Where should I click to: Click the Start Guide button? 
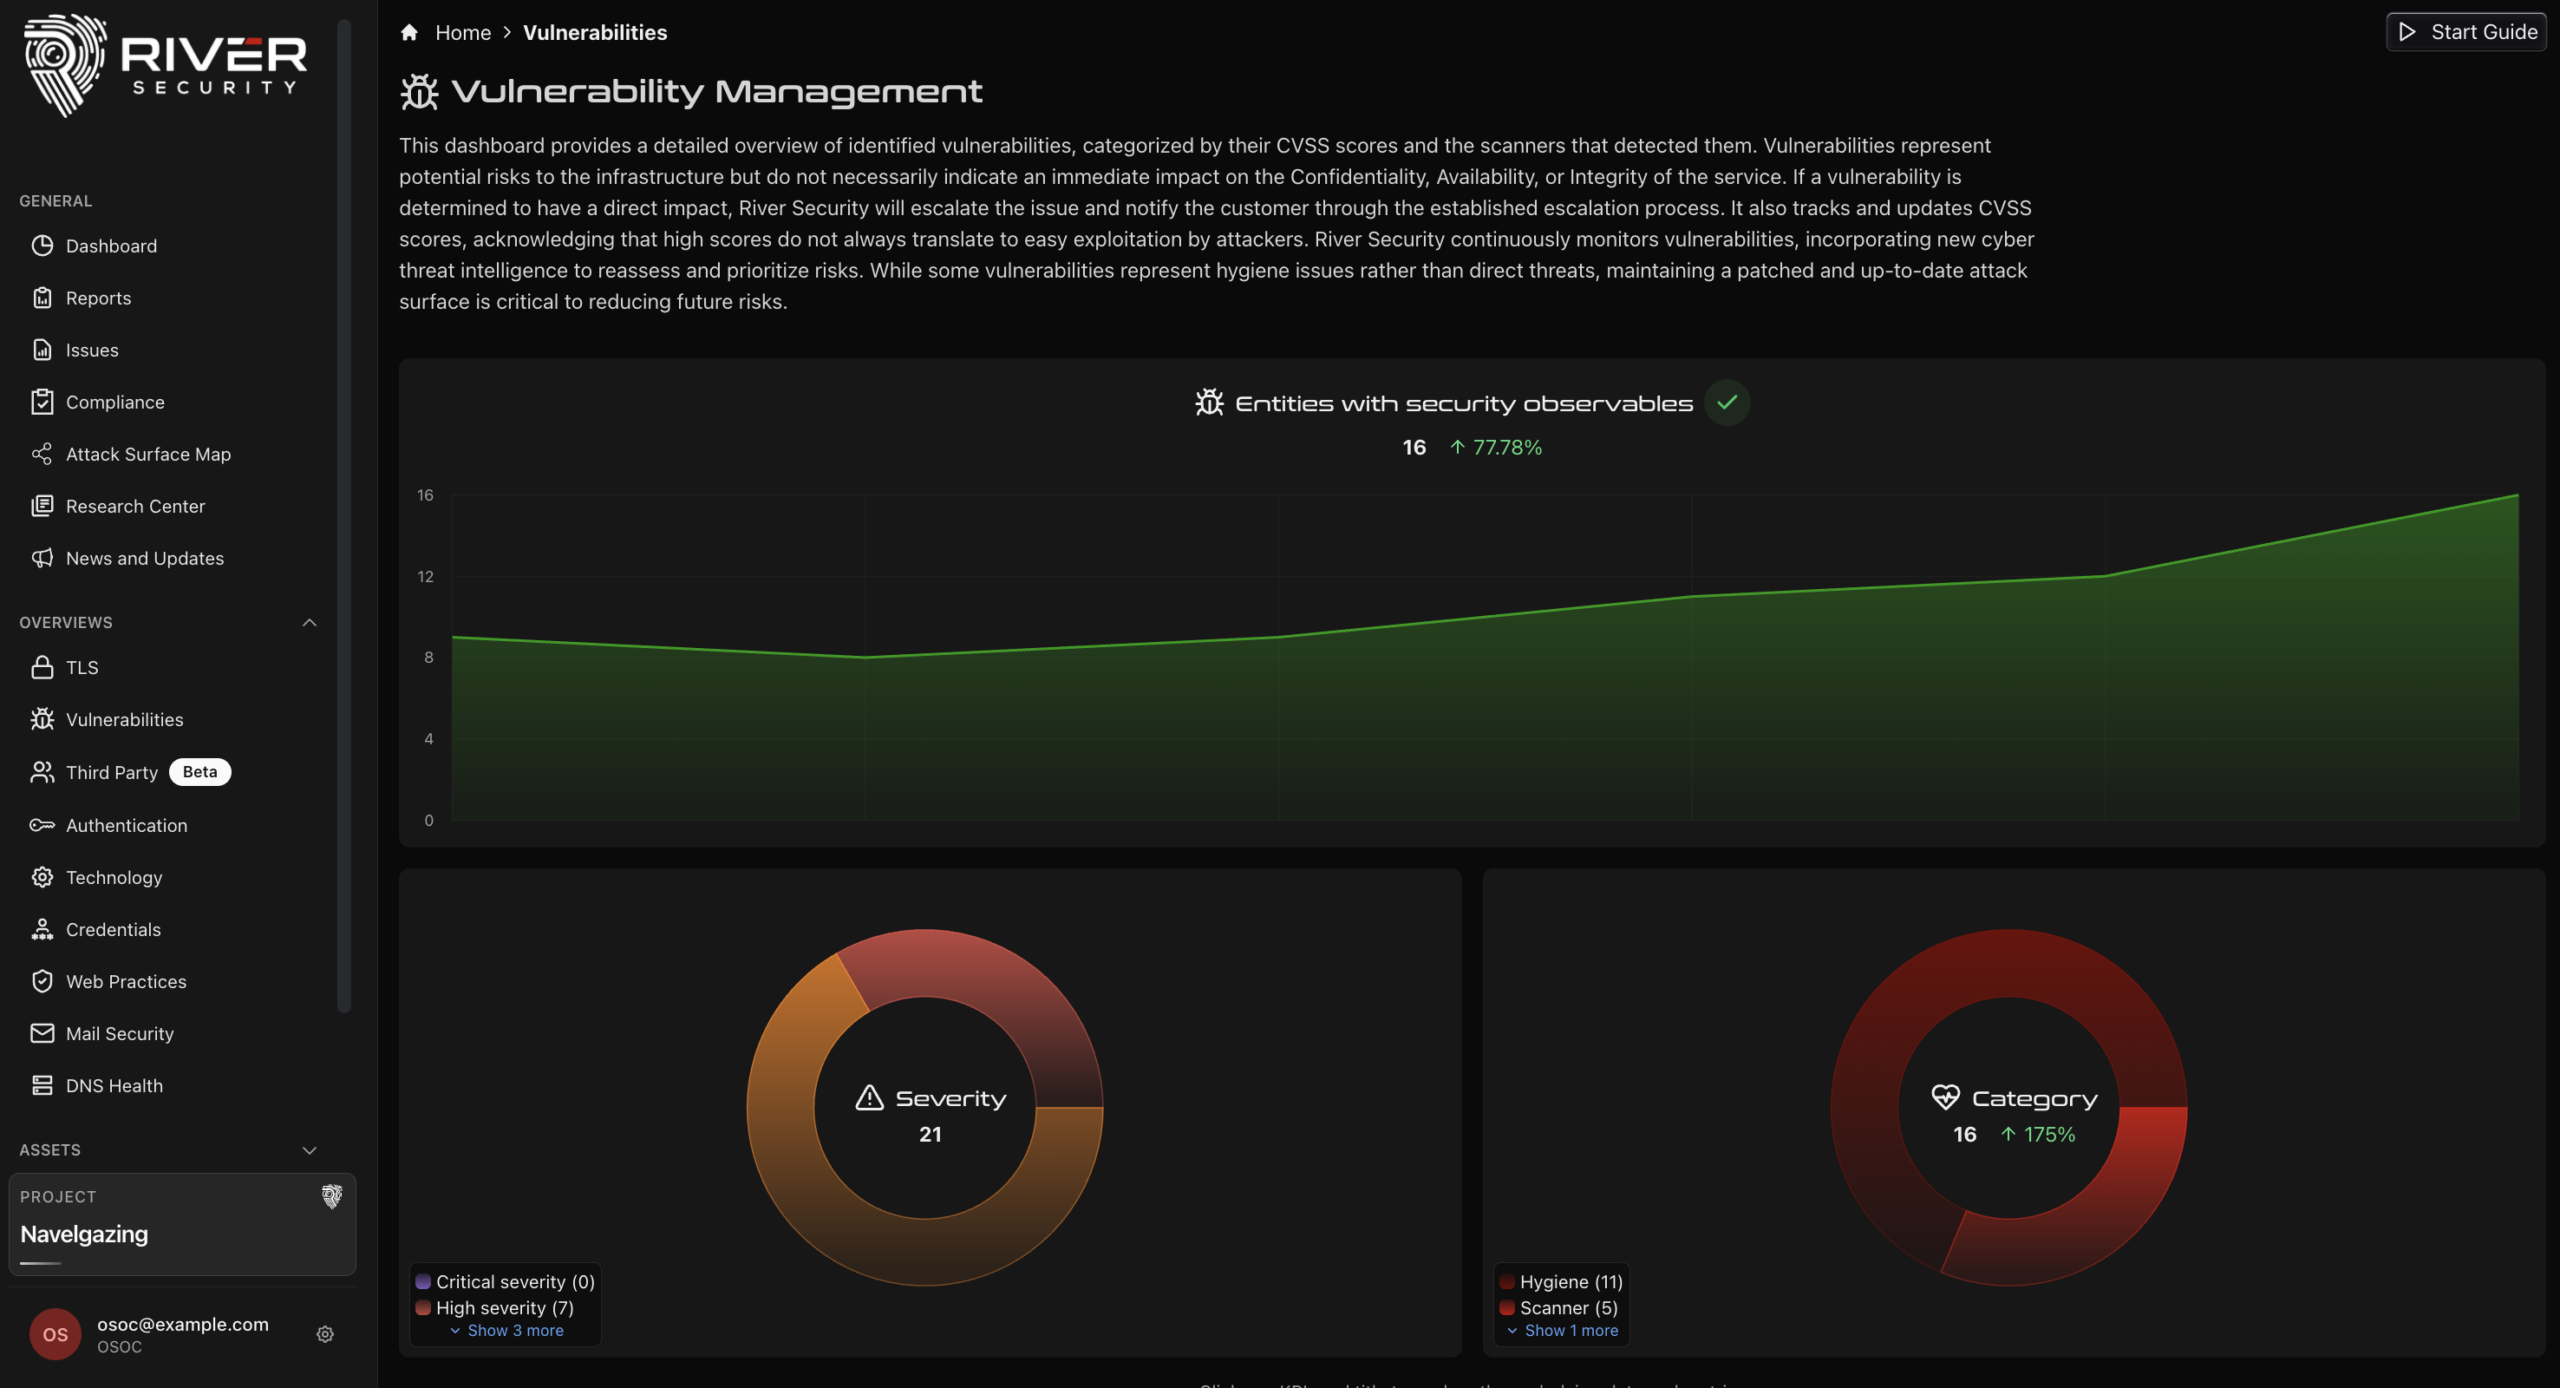pyautogui.click(x=2466, y=32)
